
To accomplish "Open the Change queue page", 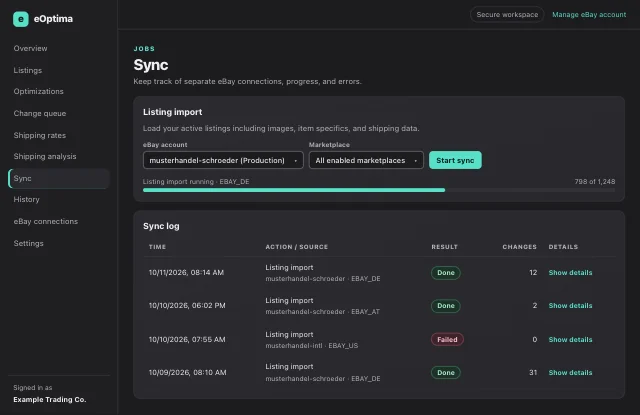I will (40, 113).
